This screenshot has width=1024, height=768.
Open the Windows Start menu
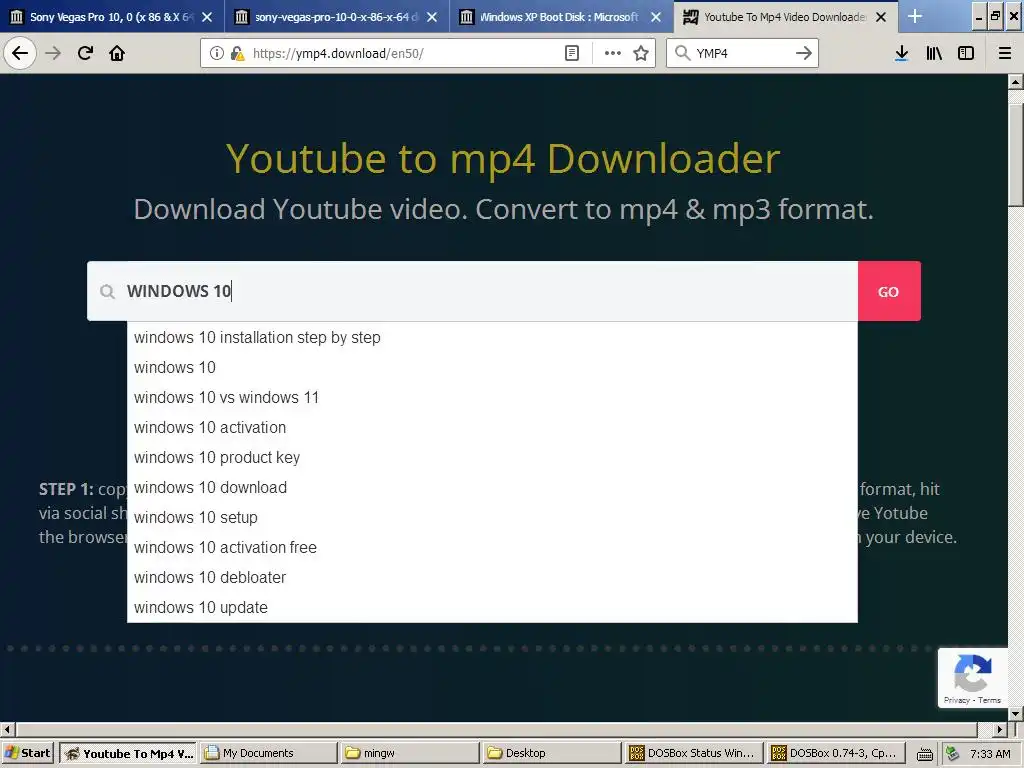pyautogui.click(x=27, y=753)
